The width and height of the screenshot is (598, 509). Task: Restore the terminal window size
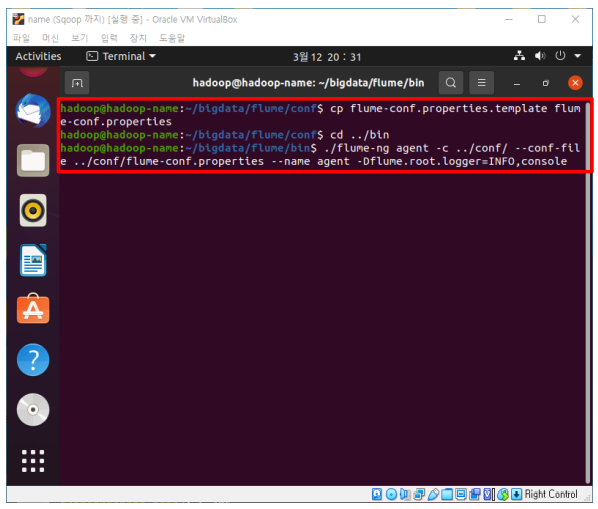pos(546,83)
